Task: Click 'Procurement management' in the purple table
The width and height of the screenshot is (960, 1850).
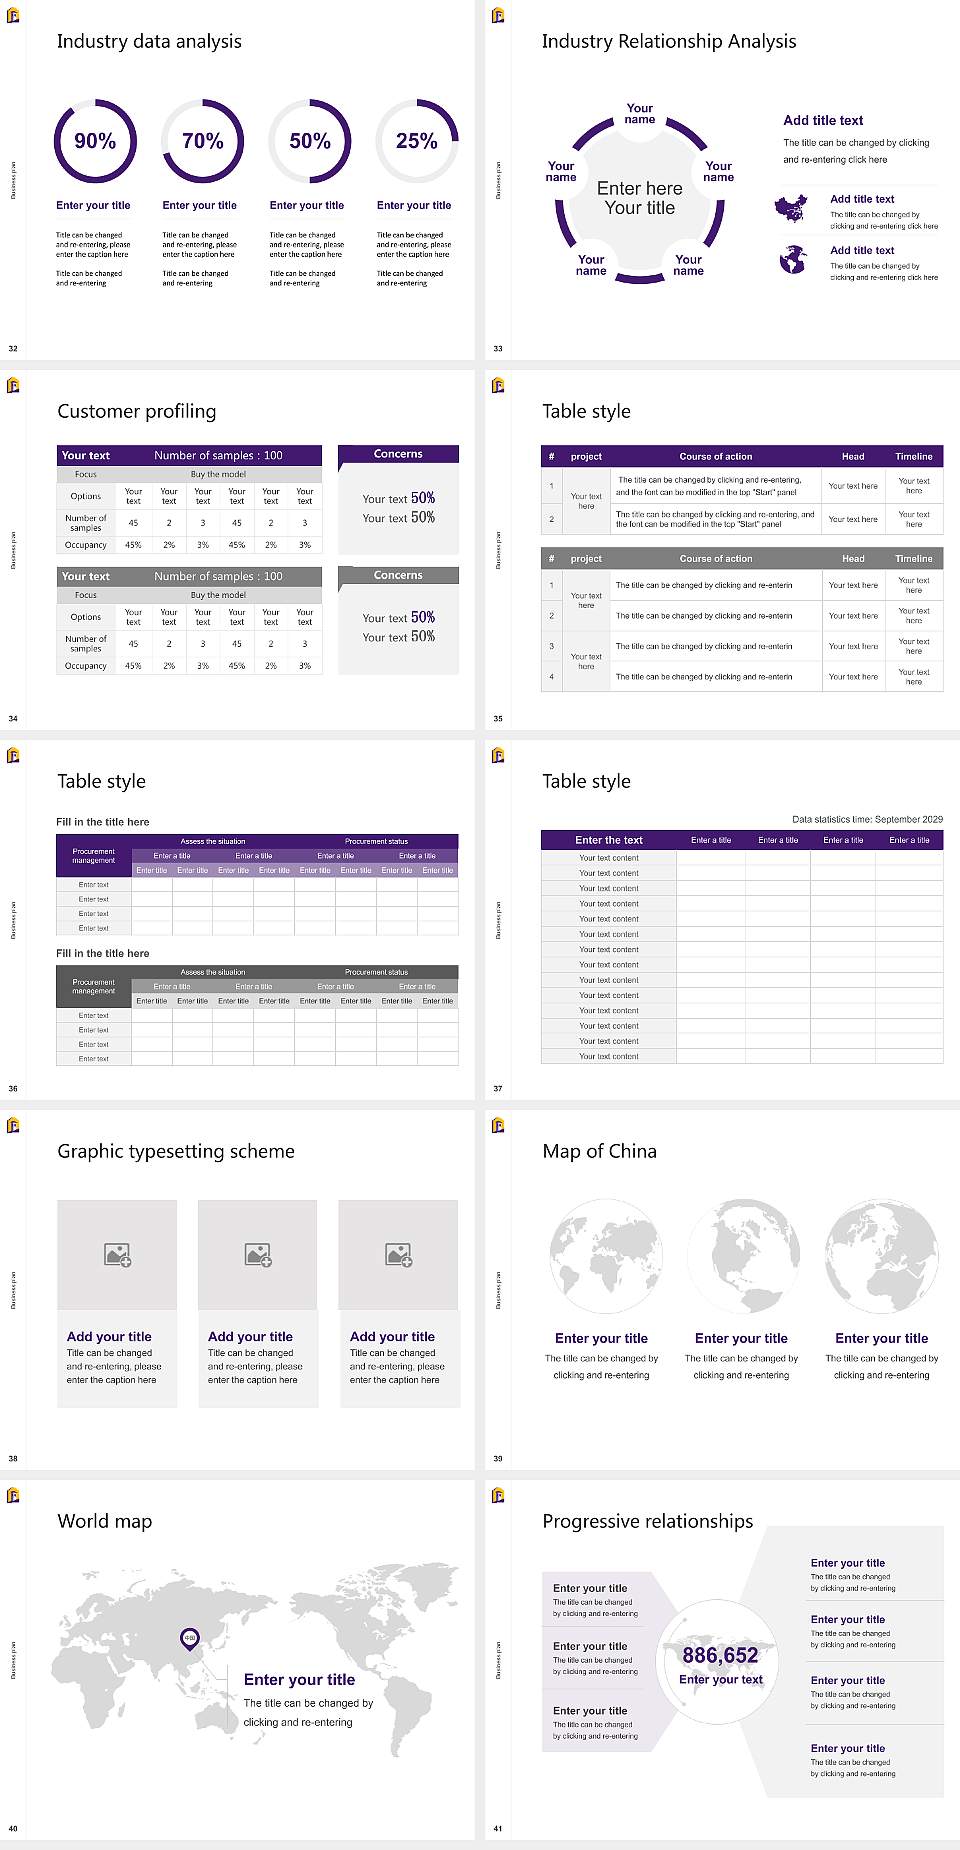Action: [94, 856]
